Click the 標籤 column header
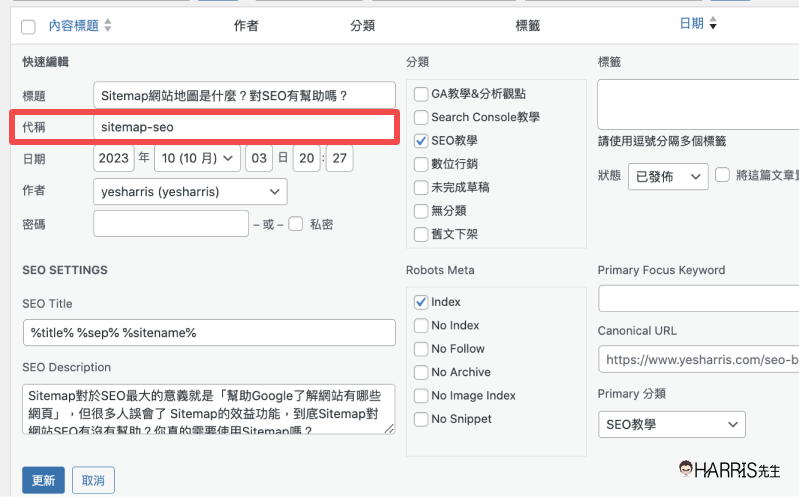This screenshot has width=799, height=497. pyautogui.click(x=528, y=25)
